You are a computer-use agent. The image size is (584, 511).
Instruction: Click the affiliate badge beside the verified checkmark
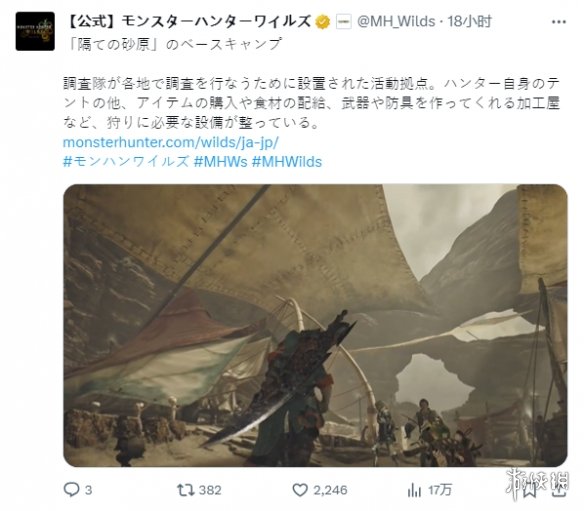[343, 22]
